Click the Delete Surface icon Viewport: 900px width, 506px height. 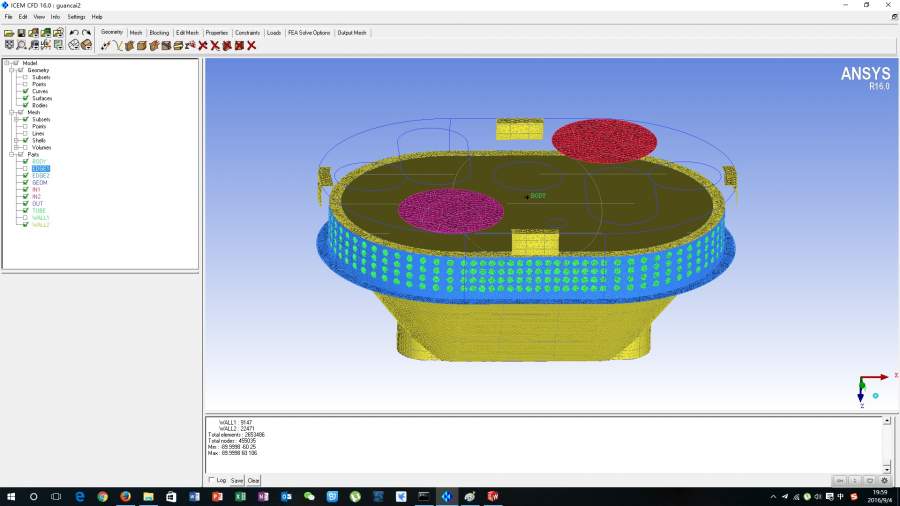click(x=227, y=45)
